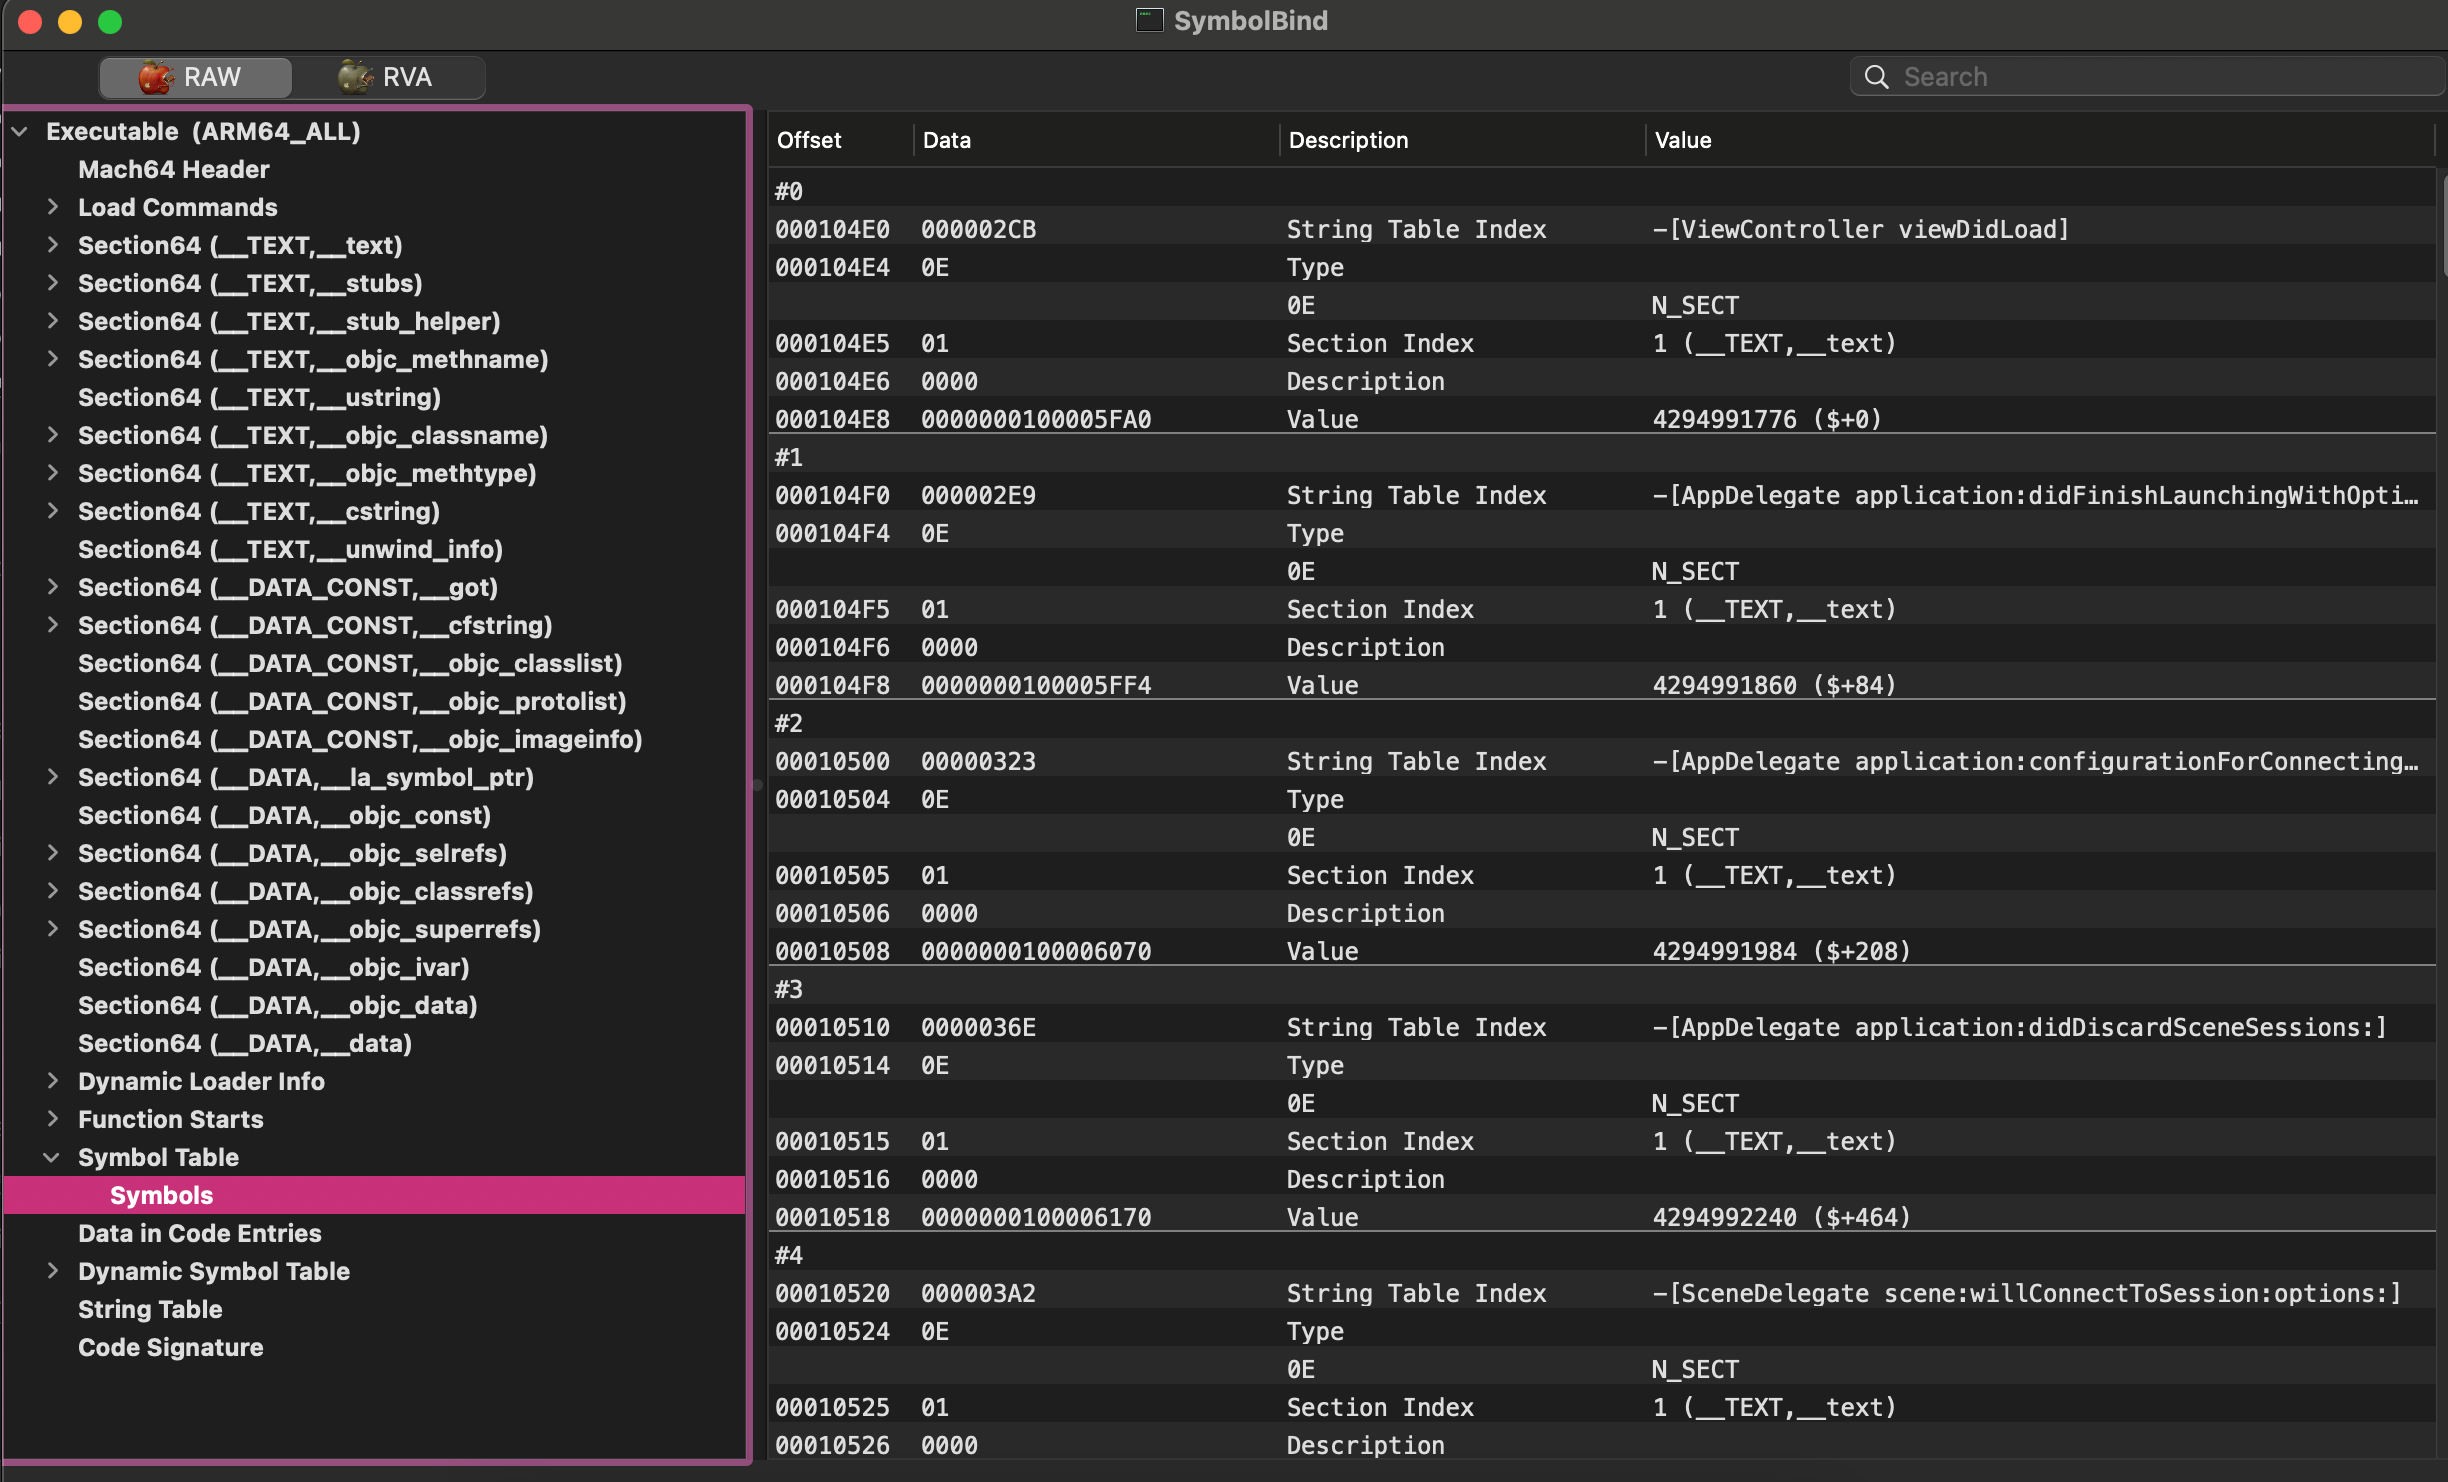Select the Symbols tree item

coord(374,1195)
